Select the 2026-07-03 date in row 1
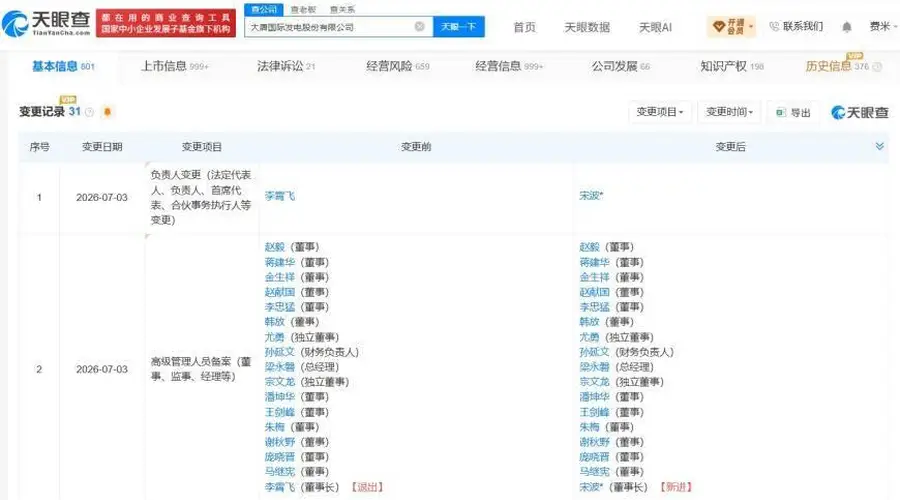The width and height of the screenshot is (900, 500). click(x=102, y=197)
